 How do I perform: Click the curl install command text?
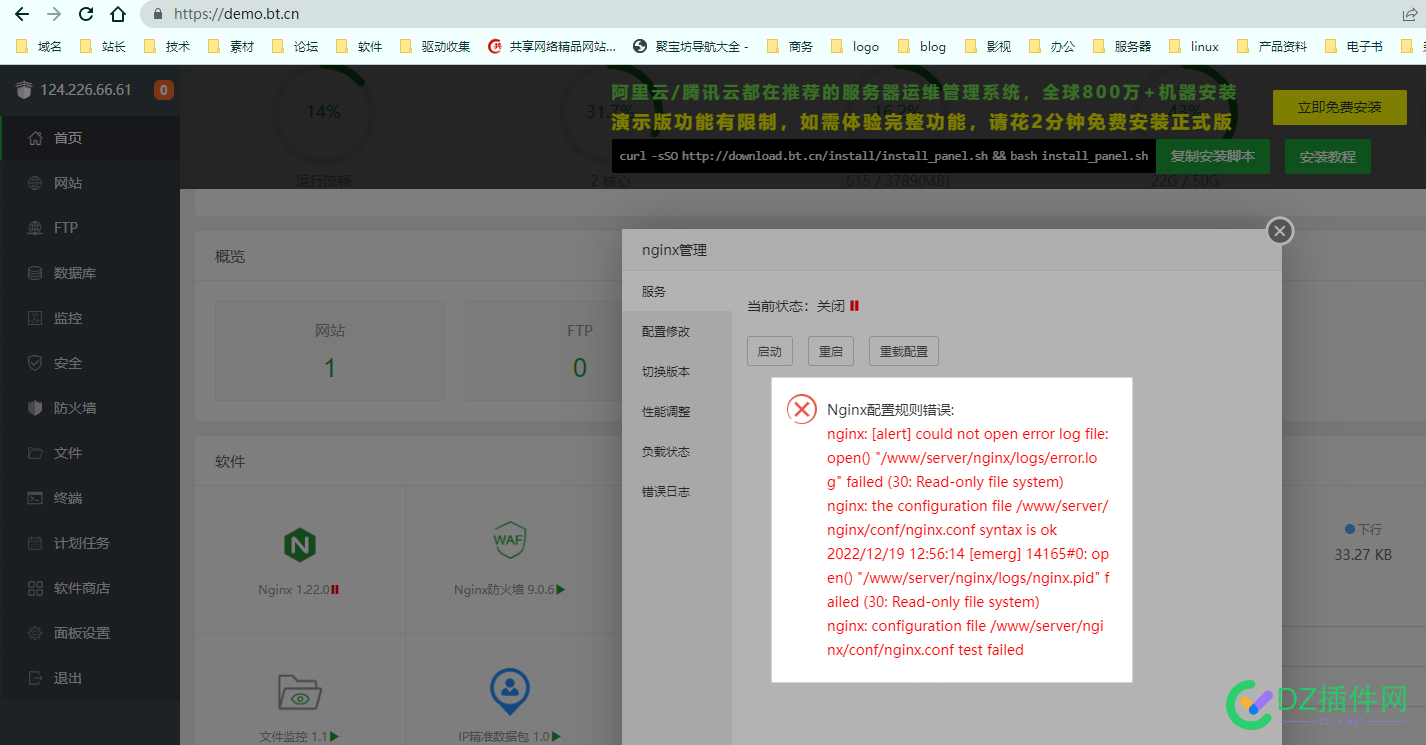tap(884, 156)
